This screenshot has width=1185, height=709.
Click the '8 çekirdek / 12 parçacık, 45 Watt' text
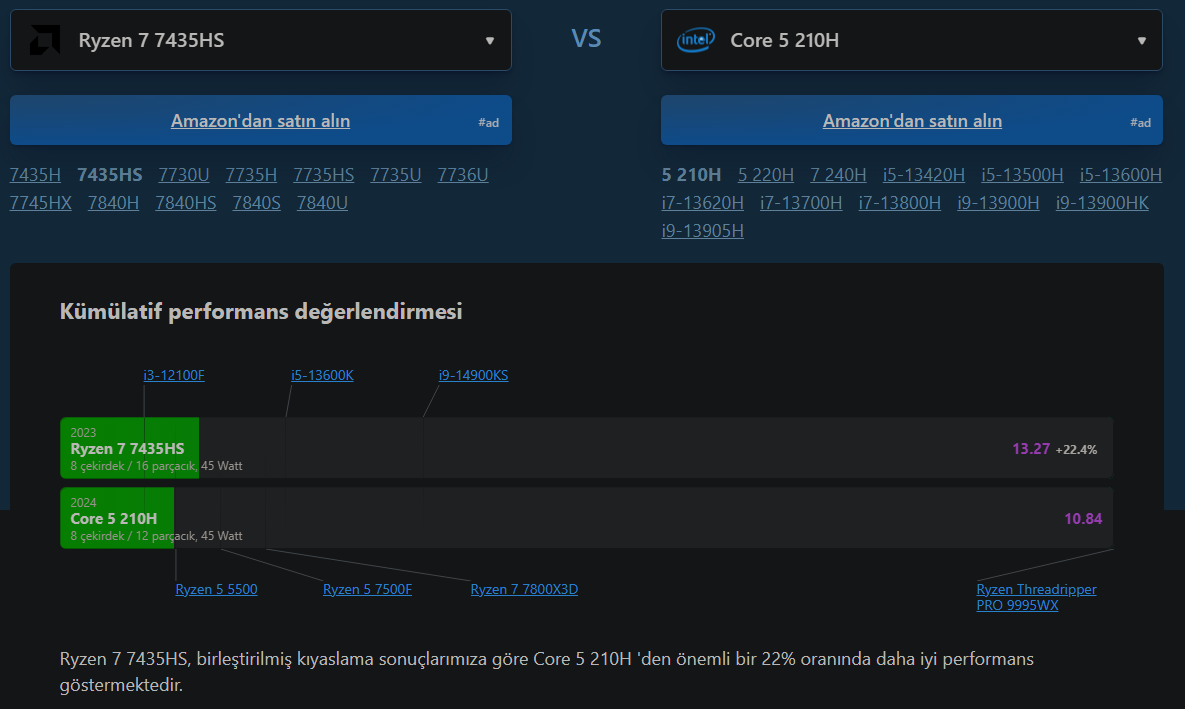click(156, 536)
